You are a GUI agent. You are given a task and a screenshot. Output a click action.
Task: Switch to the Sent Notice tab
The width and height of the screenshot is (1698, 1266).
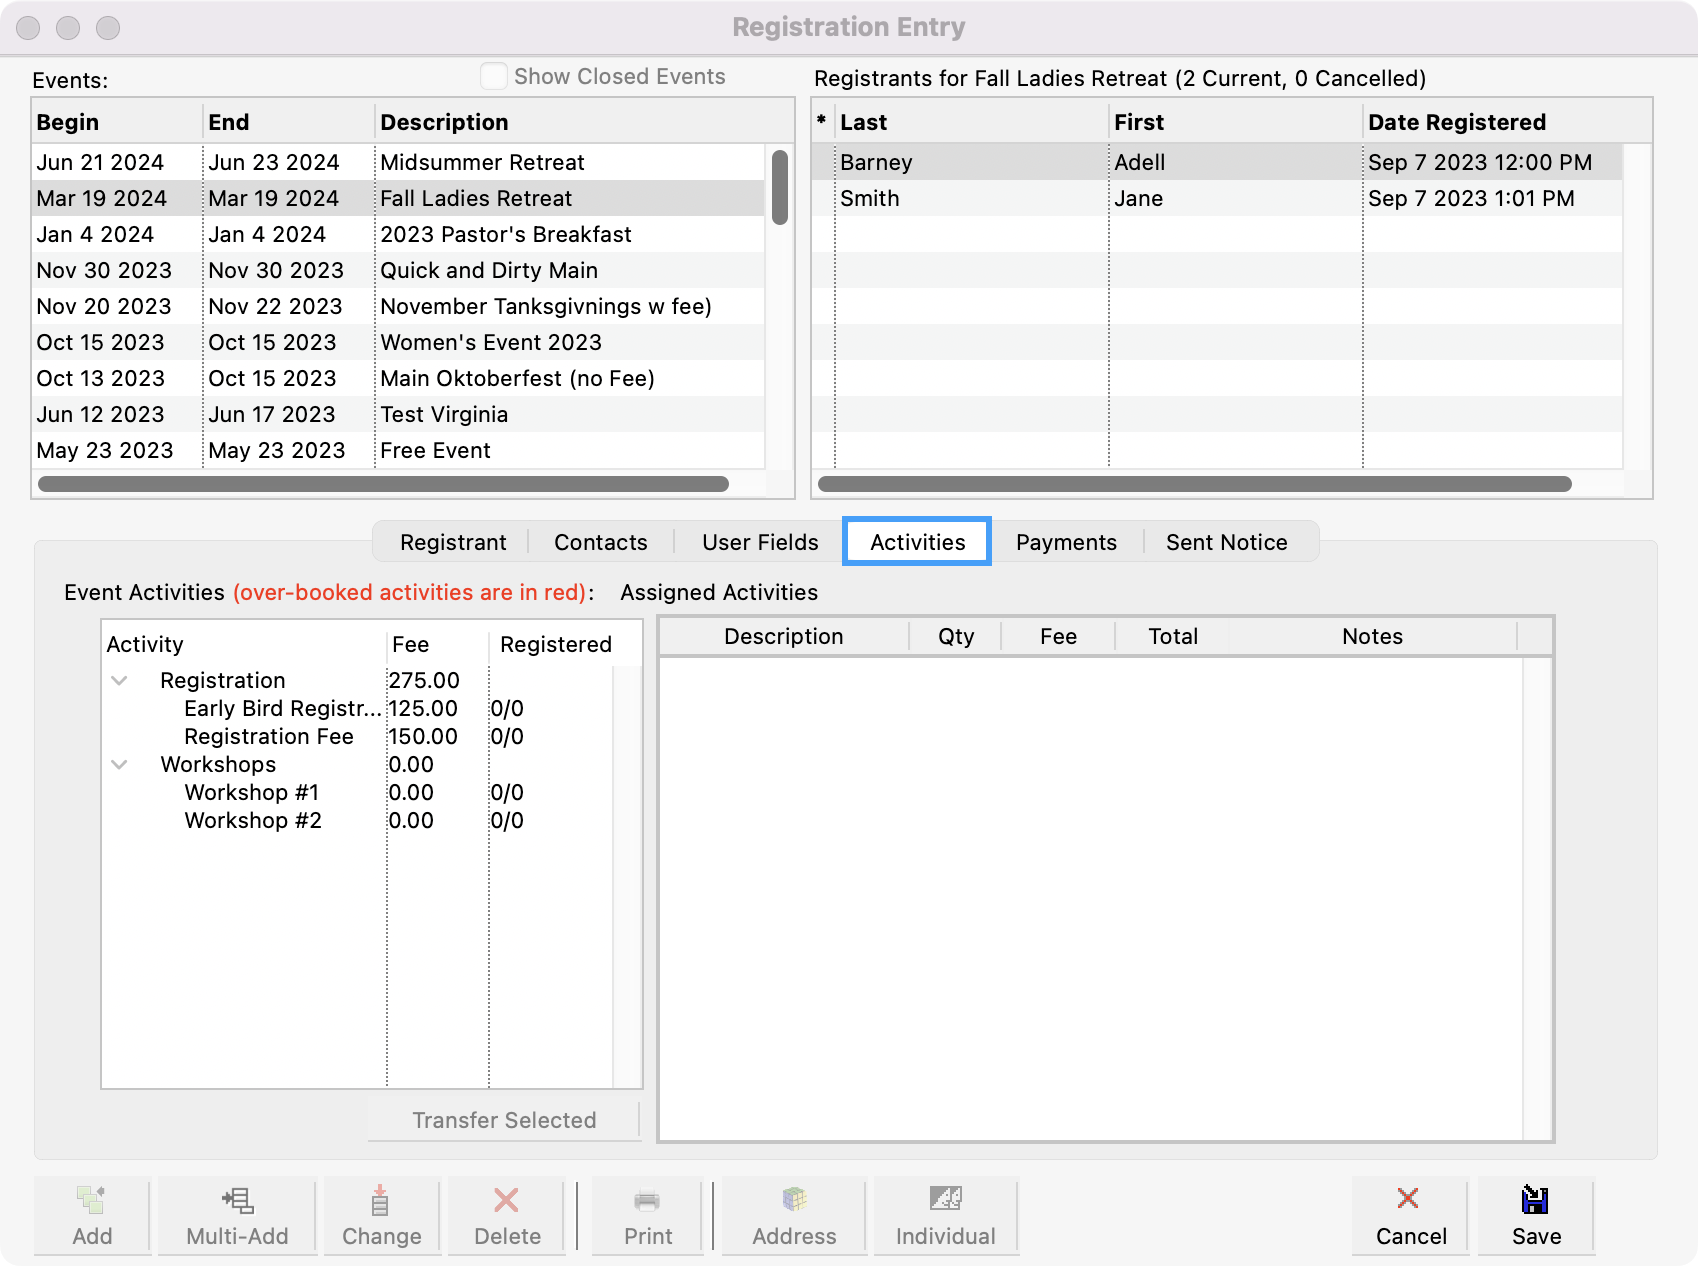[1226, 542]
